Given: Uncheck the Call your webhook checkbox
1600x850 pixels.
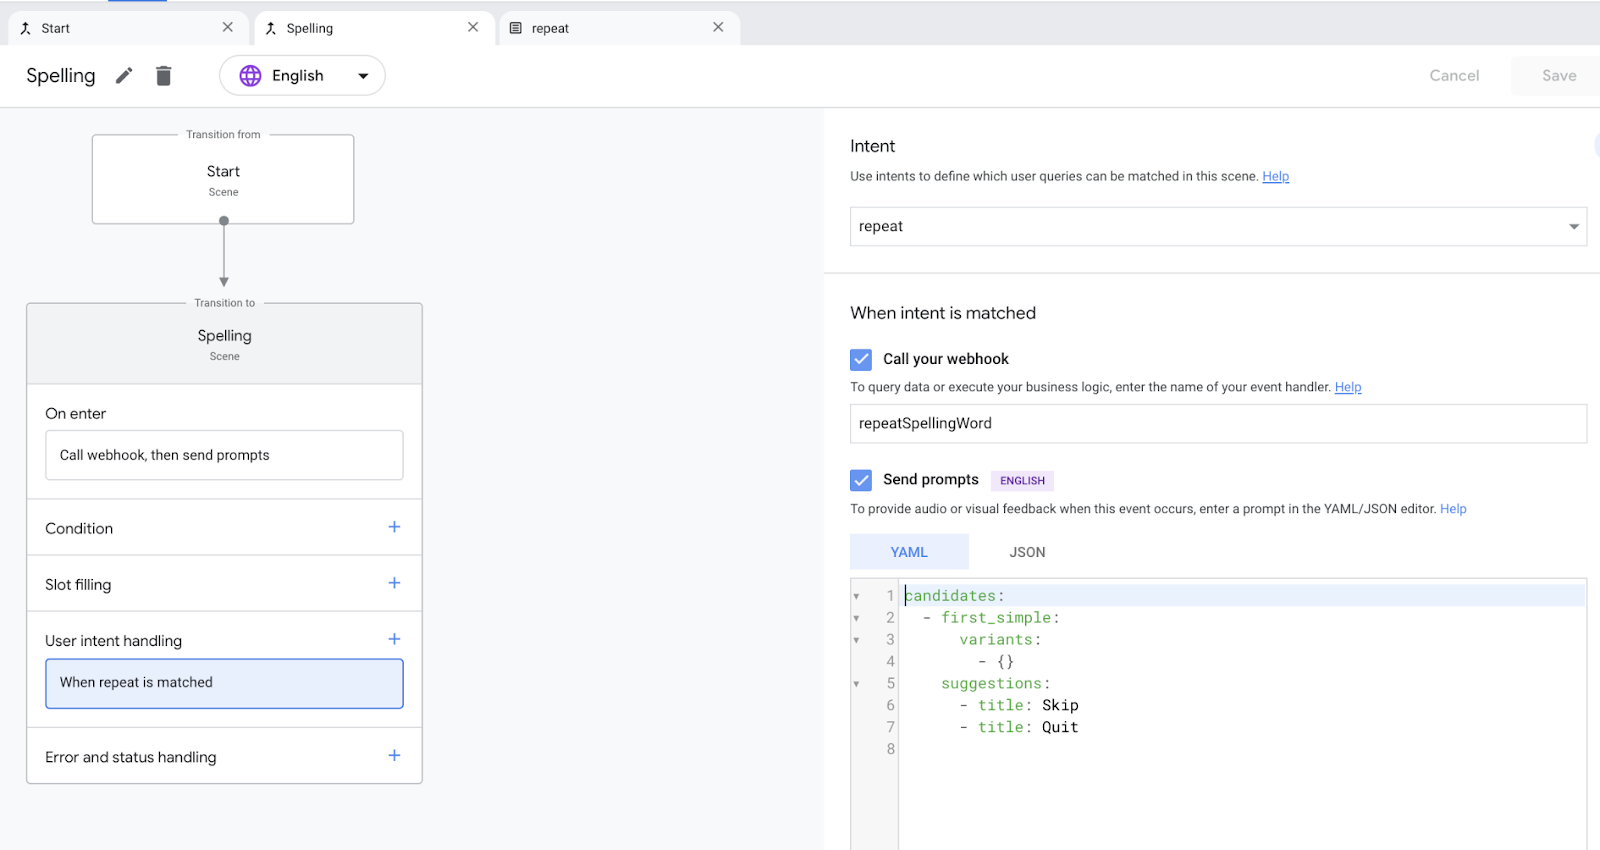Looking at the screenshot, I should [x=861, y=359].
